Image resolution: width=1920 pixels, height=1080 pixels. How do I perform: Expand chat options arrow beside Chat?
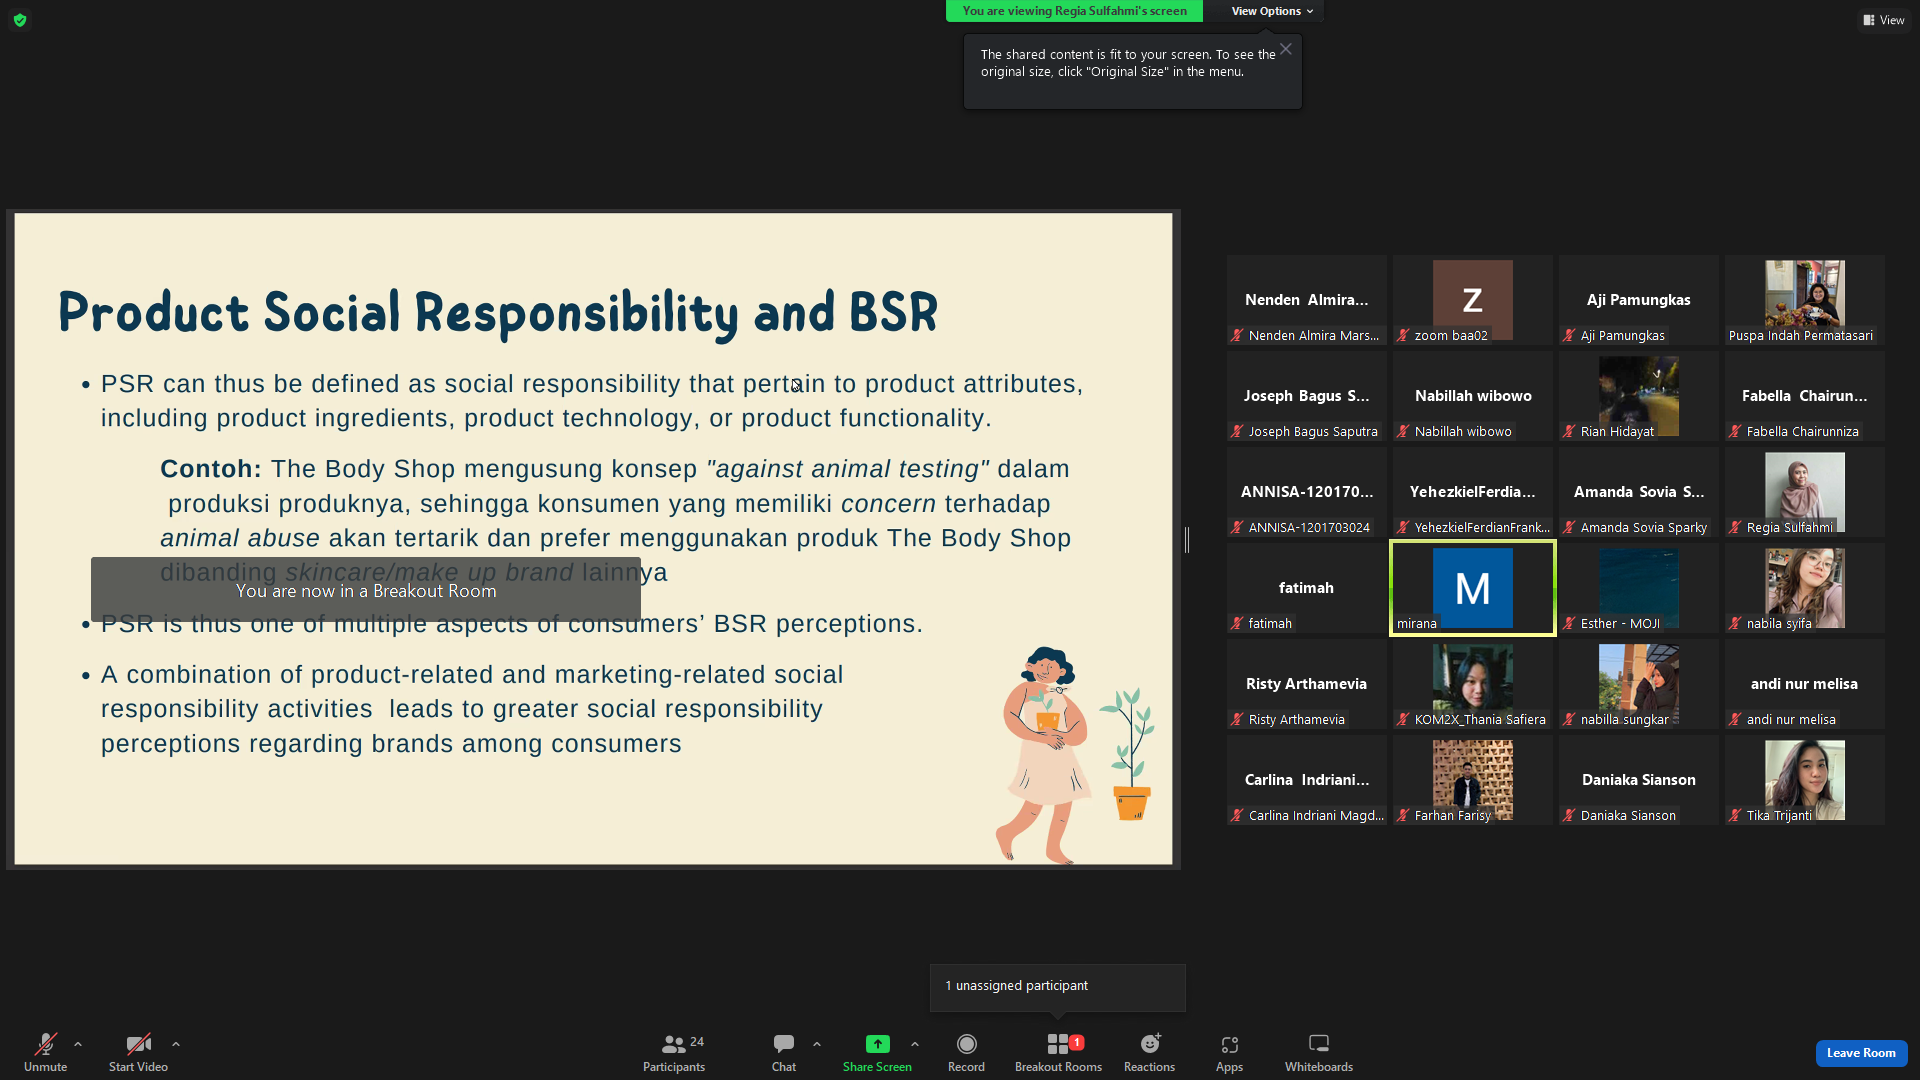click(817, 1044)
